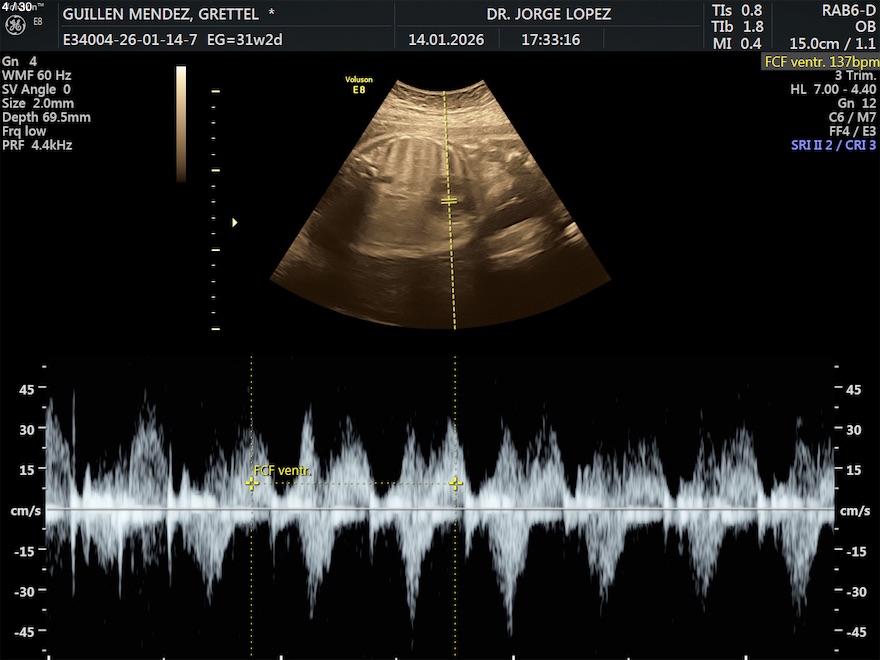Click the WMF 60 Hz wall filter setting
Image resolution: width=880 pixels, height=660 pixels.
point(37,75)
